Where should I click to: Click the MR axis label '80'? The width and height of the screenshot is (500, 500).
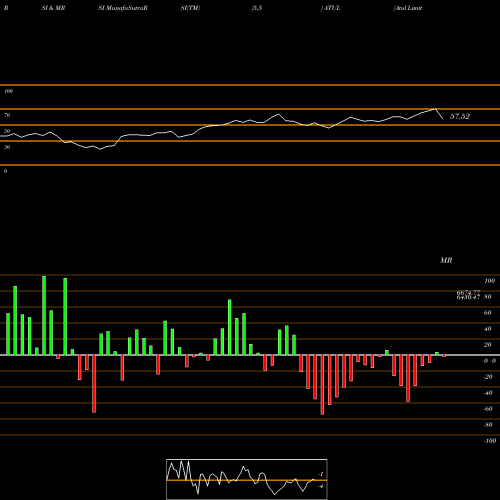tap(488, 297)
